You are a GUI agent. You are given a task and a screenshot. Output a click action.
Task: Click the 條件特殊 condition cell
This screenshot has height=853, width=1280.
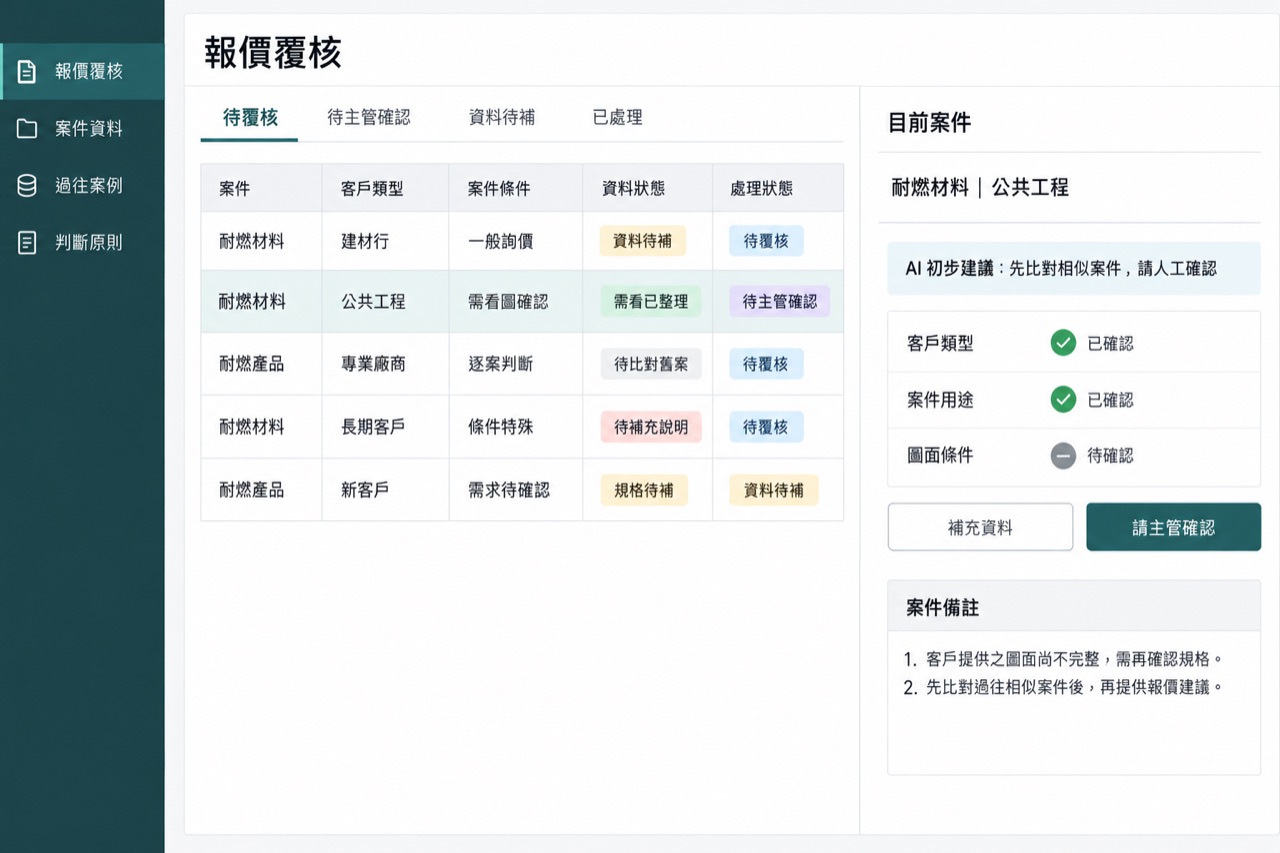click(516, 427)
